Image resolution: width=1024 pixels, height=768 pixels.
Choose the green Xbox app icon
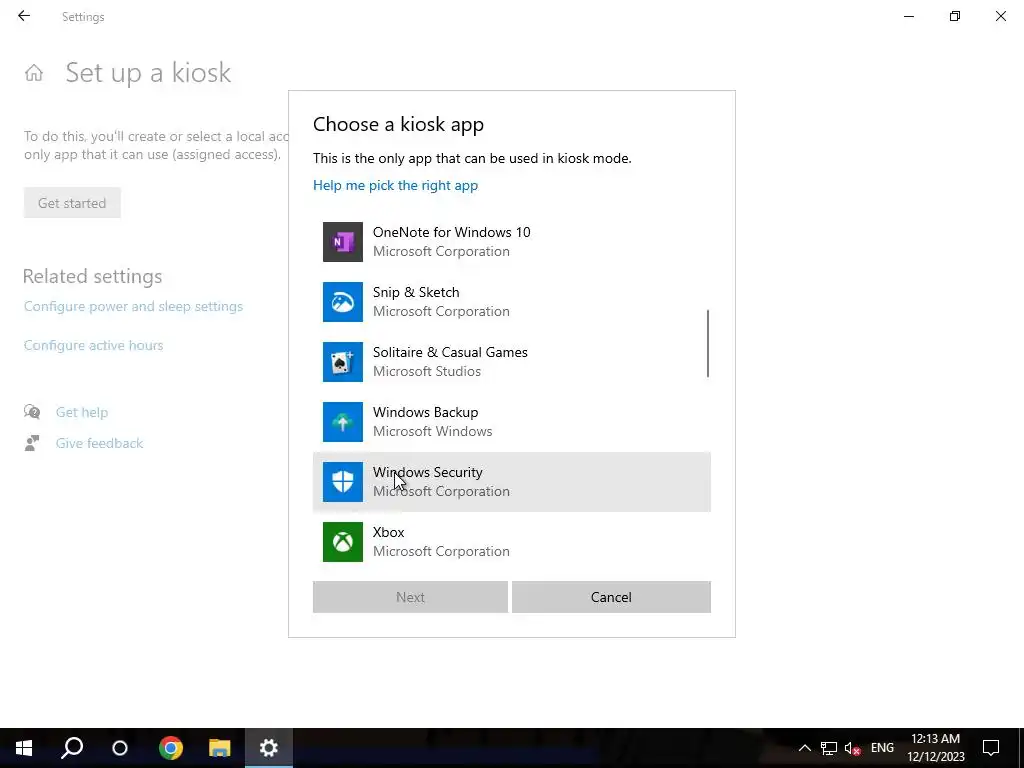[343, 542]
